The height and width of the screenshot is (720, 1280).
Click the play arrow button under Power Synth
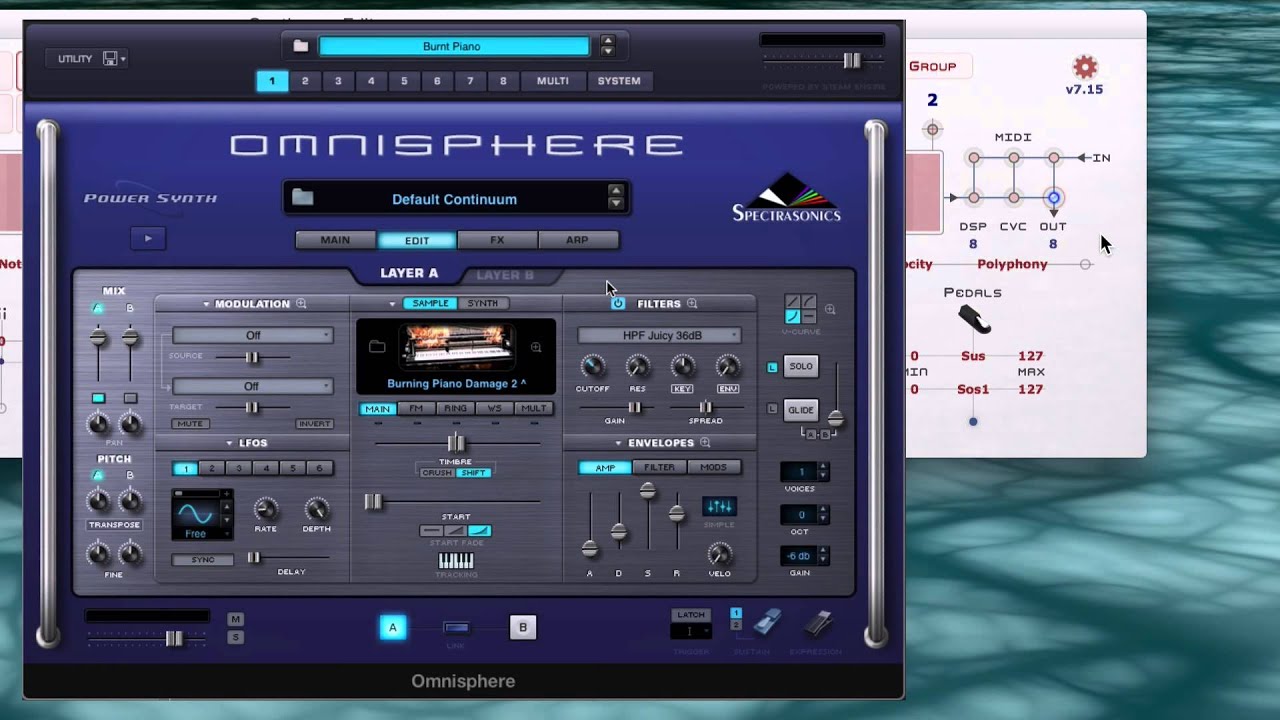(x=148, y=238)
